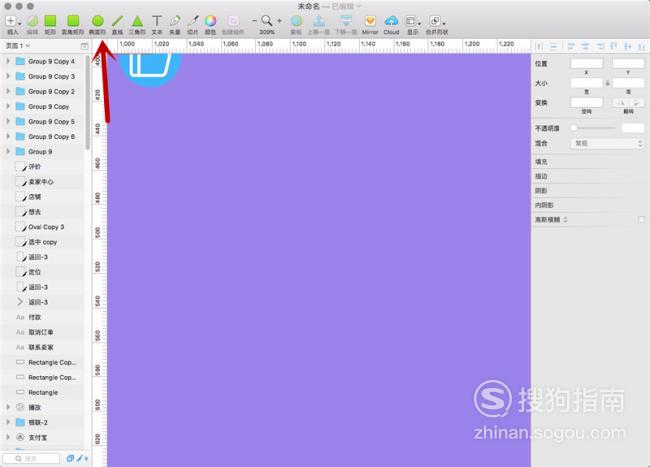The height and width of the screenshot is (467, 650).
Task: Open the View (显示) options dropdown
Action: [x=413, y=24]
